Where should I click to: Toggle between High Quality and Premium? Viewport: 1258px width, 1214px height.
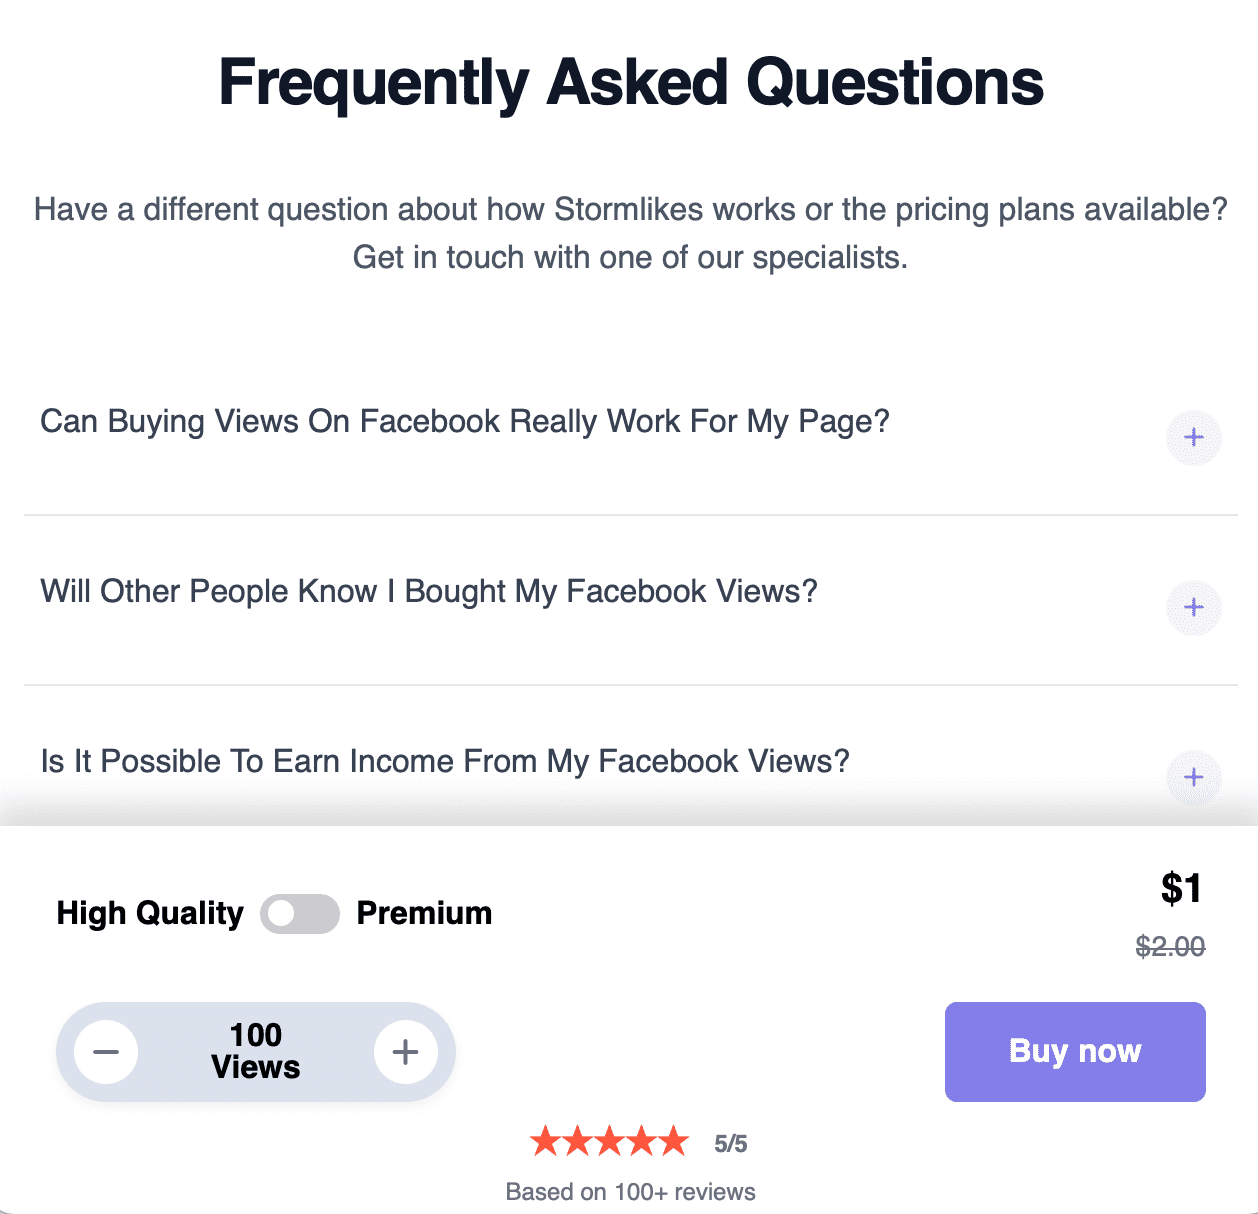[x=300, y=913]
